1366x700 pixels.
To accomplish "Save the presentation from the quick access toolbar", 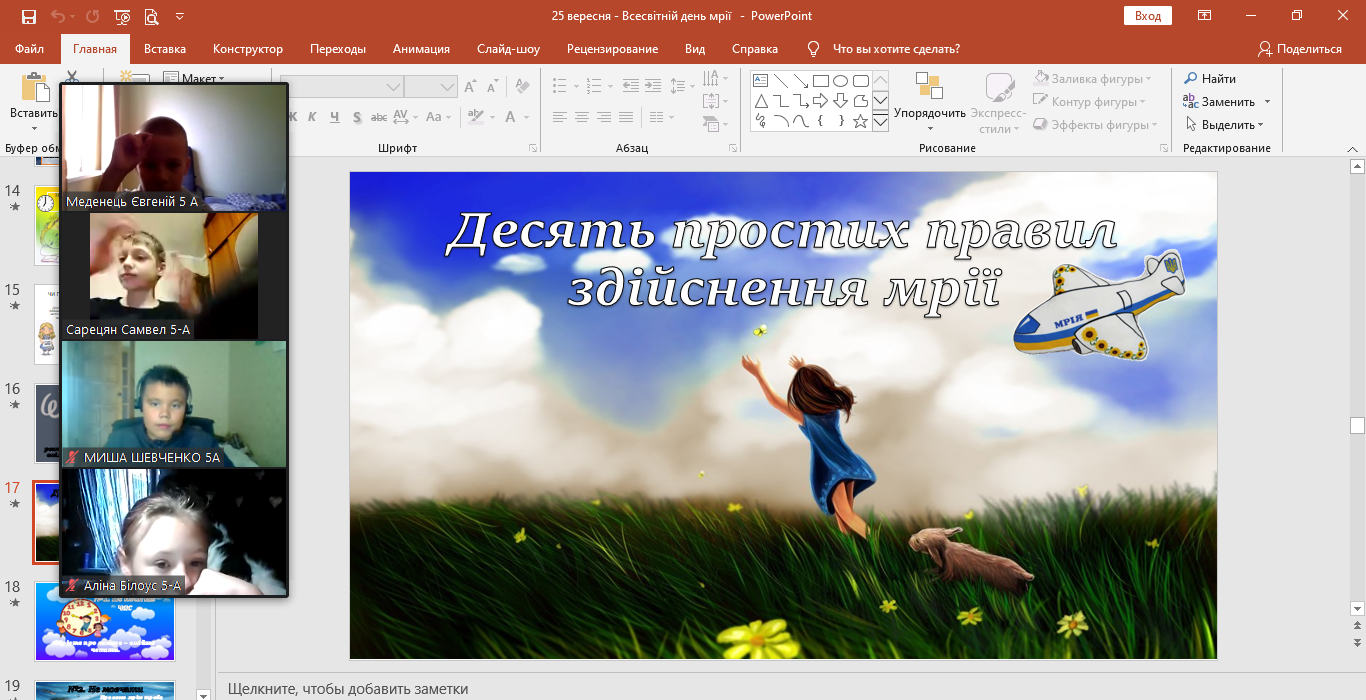I will click(x=28, y=16).
